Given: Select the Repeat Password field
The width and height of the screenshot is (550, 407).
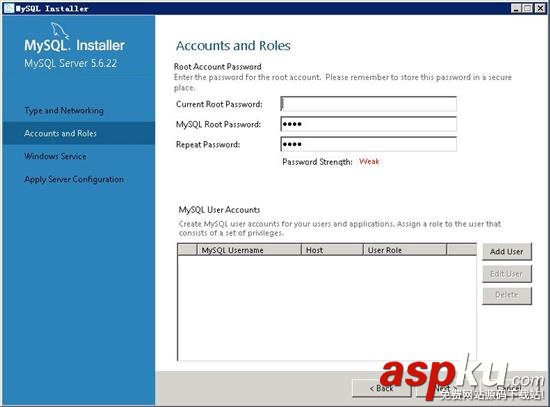Looking at the screenshot, I should click(x=369, y=144).
